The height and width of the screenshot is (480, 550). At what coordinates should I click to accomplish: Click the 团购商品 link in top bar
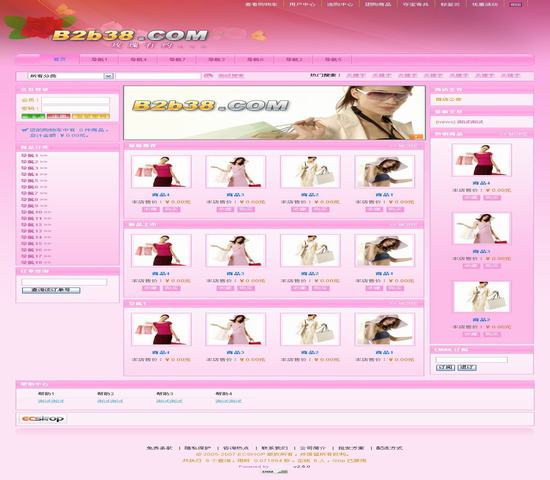[378, 5]
